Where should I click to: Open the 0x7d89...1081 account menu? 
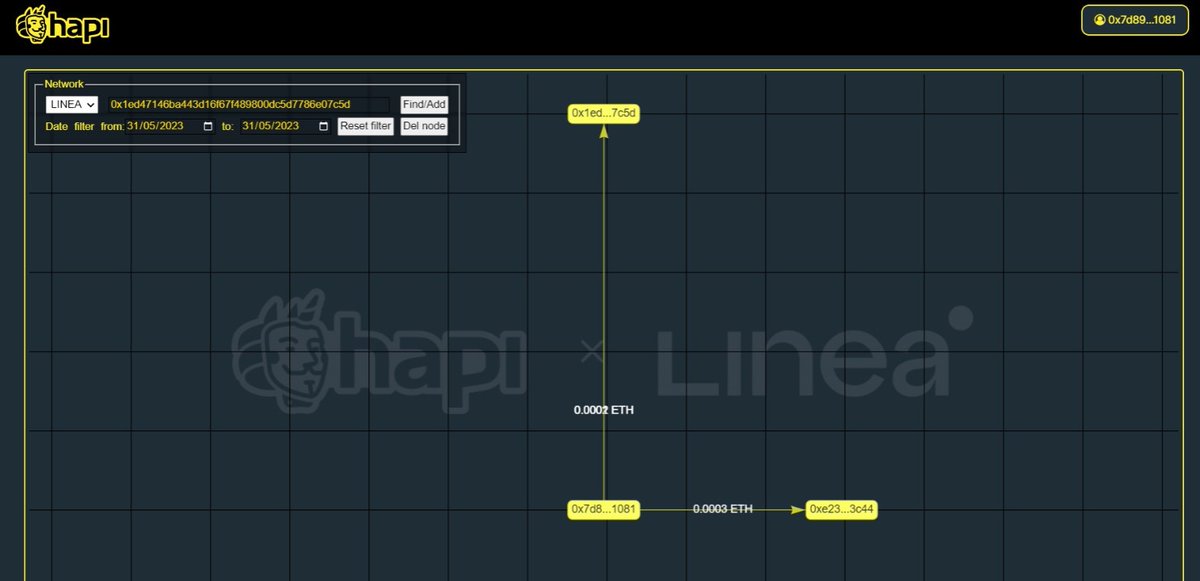point(1133,19)
